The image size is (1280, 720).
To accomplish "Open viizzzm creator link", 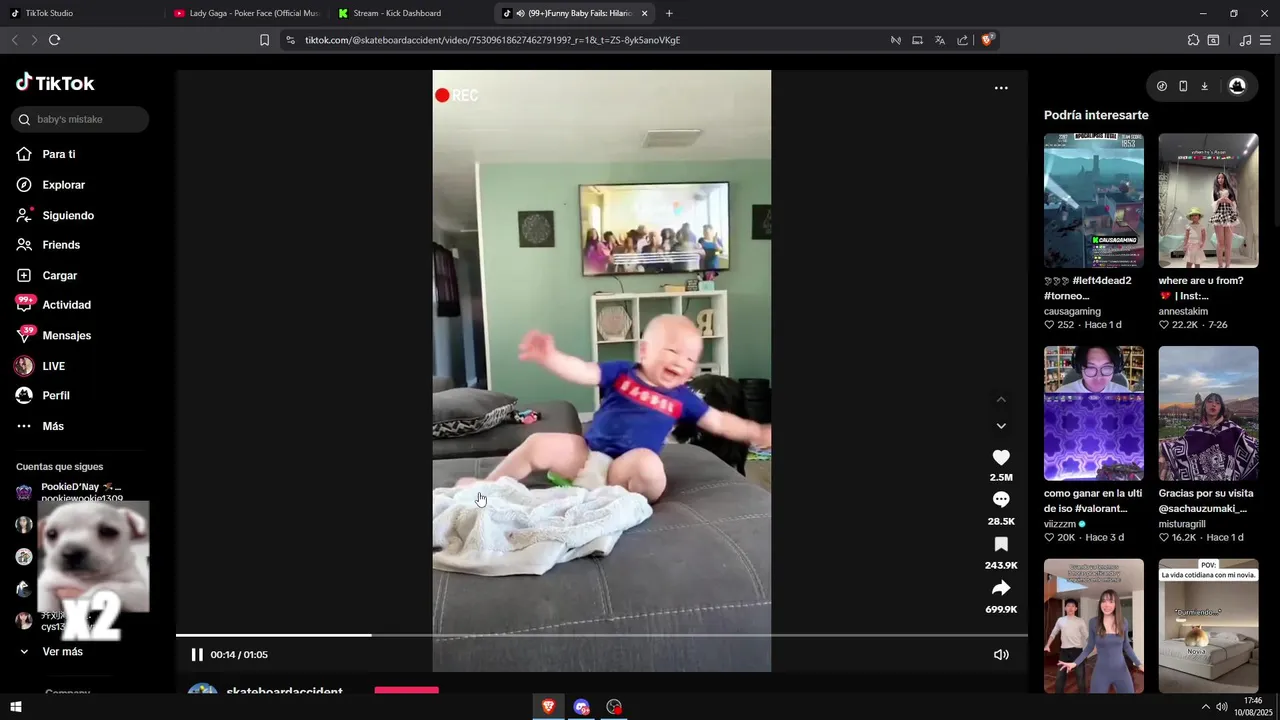I will pyautogui.click(x=1060, y=524).
